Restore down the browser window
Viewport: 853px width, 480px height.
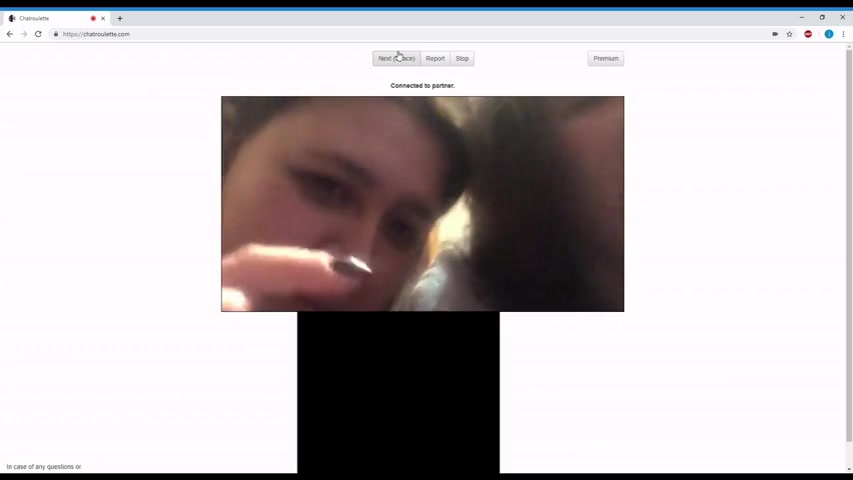[x=822, y=17]
